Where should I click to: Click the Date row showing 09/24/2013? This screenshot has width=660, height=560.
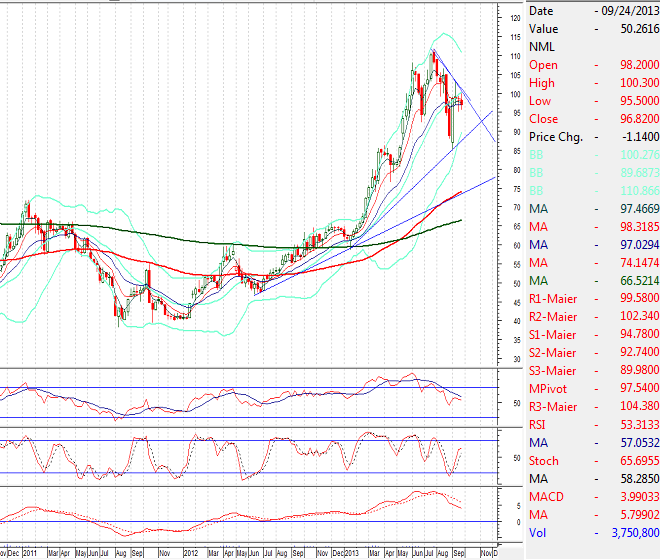pyautogui.click(x=593, y=10)
